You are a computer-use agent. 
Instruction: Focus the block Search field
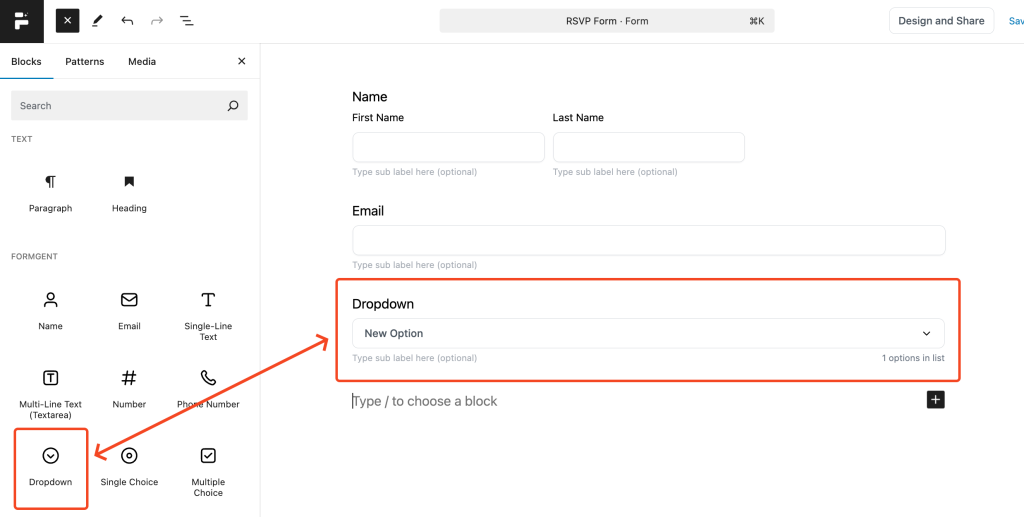129,106
